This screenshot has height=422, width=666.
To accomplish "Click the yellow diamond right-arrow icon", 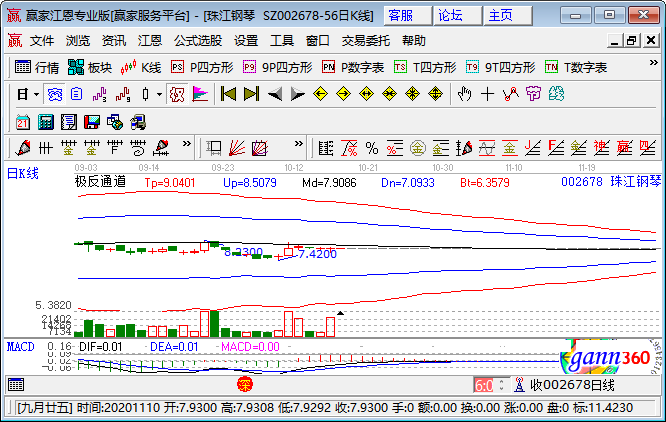I will tap(343, 94).
